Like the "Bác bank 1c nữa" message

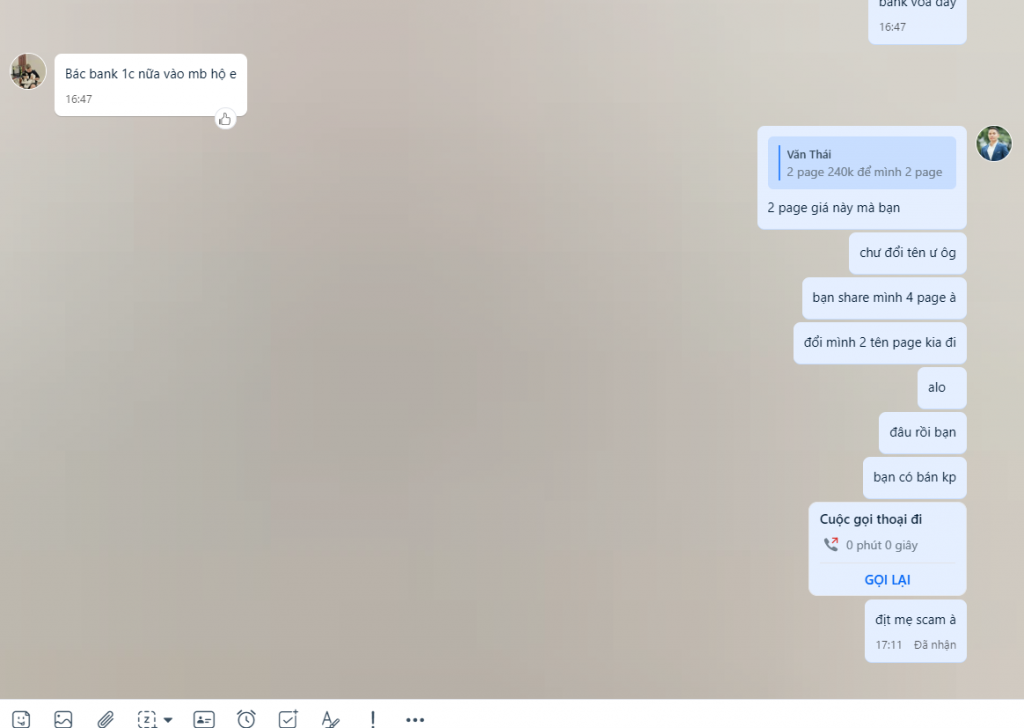pos(225,119)
